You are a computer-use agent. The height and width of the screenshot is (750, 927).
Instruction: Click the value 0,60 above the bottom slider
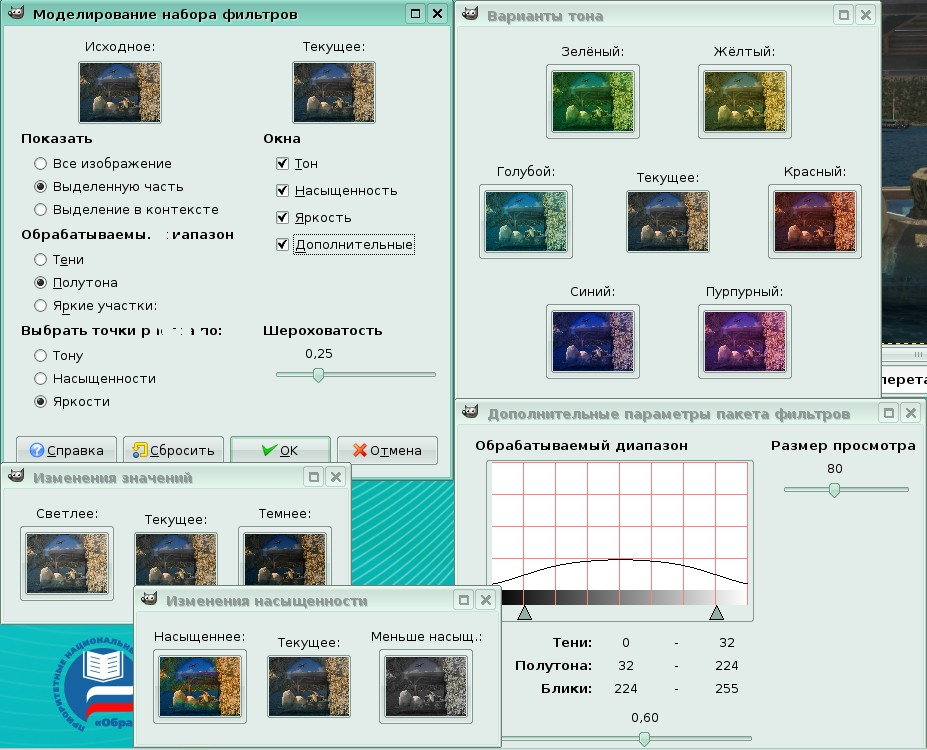644,717
